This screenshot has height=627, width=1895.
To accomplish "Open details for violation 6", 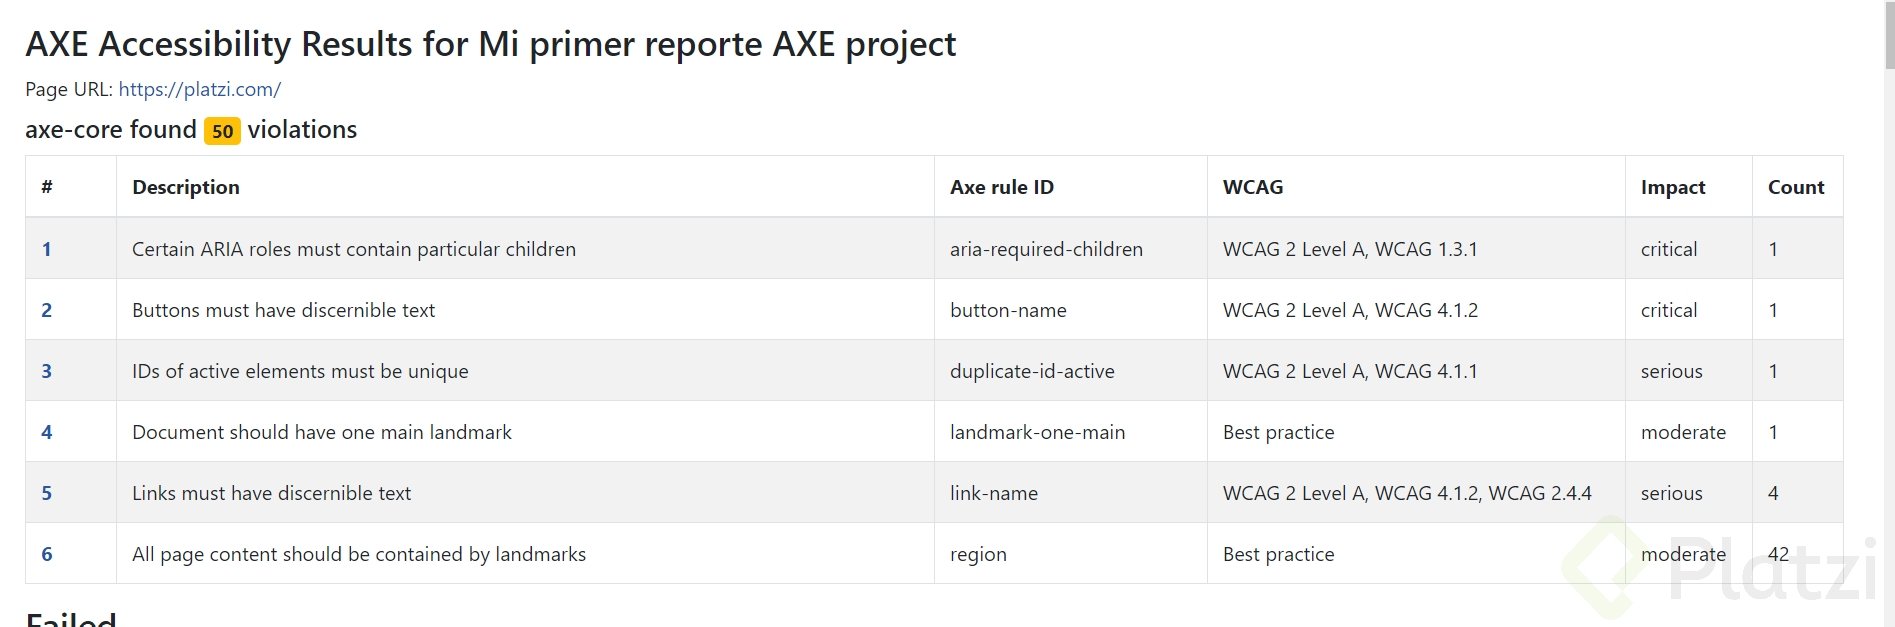I will [46, 554].
